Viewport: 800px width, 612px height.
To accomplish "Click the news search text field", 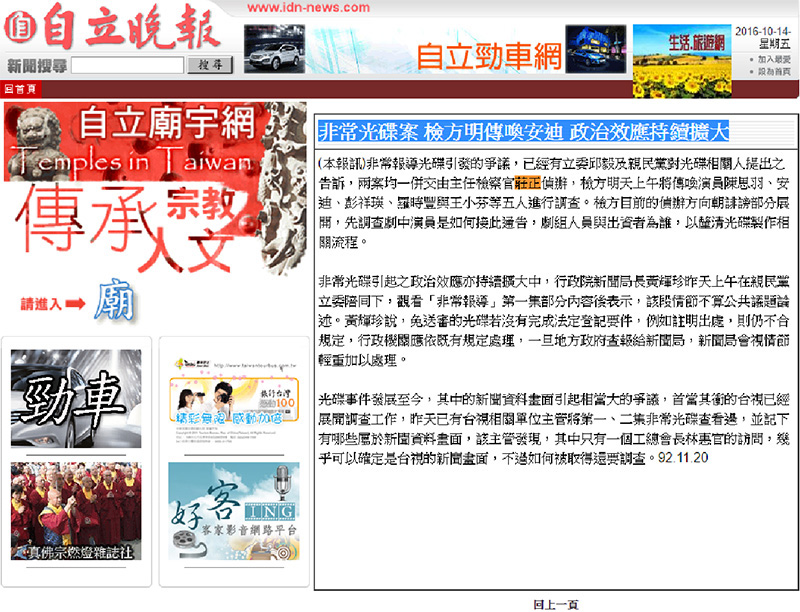I will (127, 66).
